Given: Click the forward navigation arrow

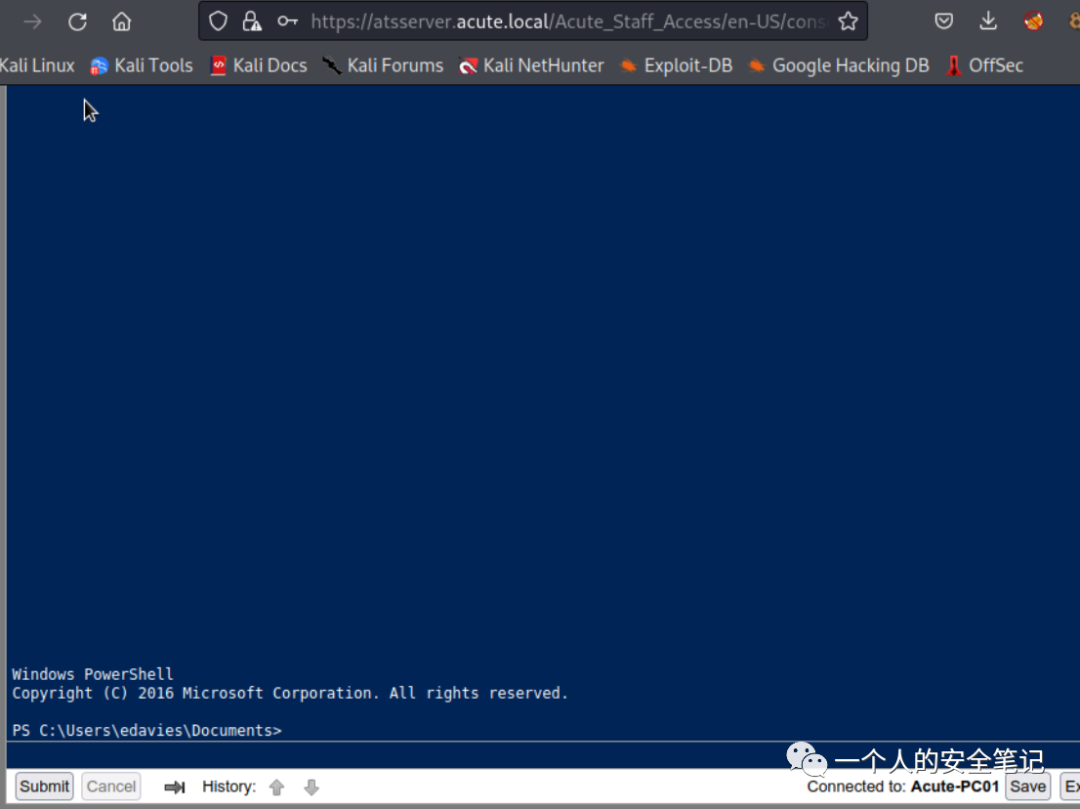Looking at the screenshot, I should [x=33, y=22].
